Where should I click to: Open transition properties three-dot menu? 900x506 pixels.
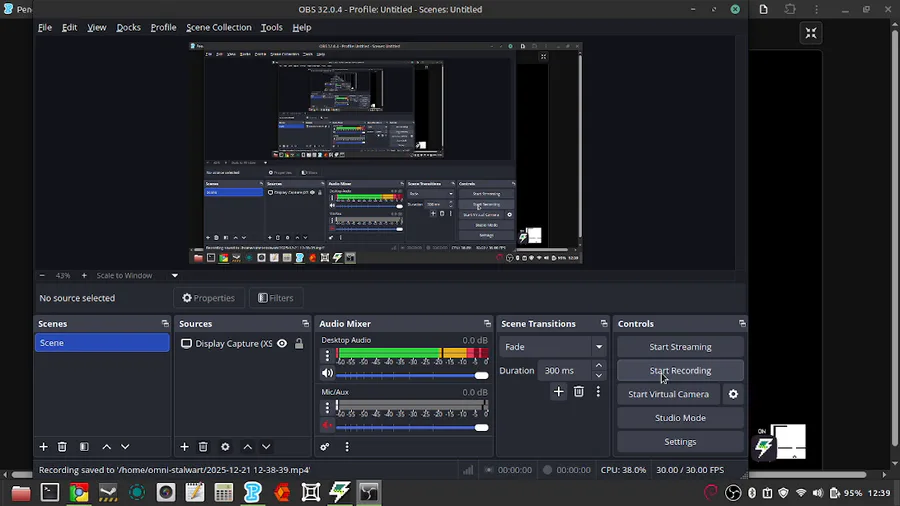point(598,391)
